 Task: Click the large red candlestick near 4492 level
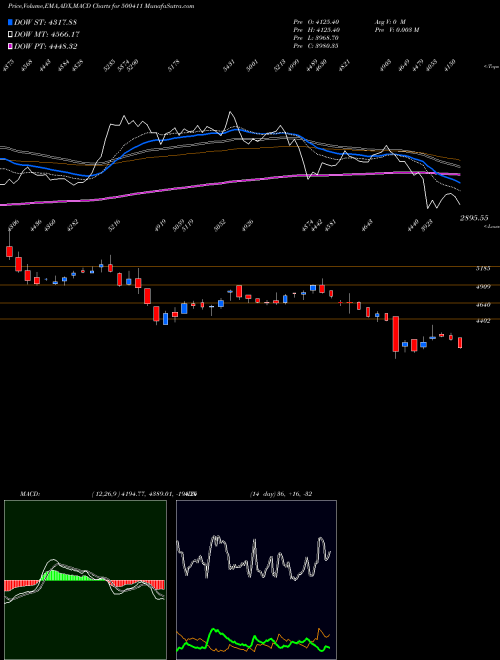(396, 334)
